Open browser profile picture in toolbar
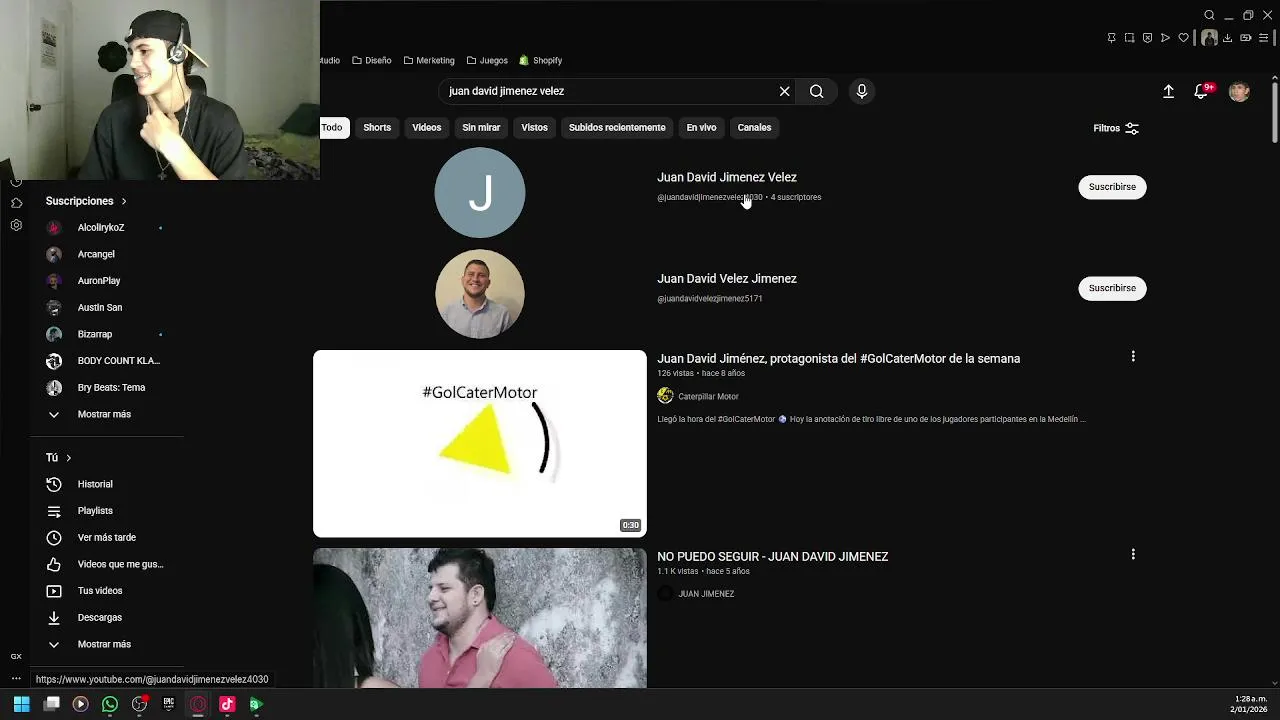Viewport: 1280px width, 720px height. coord(1209,38)
